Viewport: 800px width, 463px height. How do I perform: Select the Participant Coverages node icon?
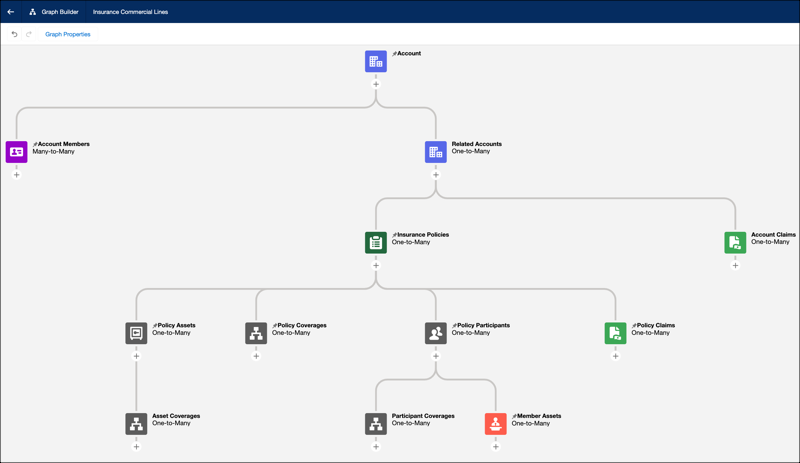[x=376, y=424]
